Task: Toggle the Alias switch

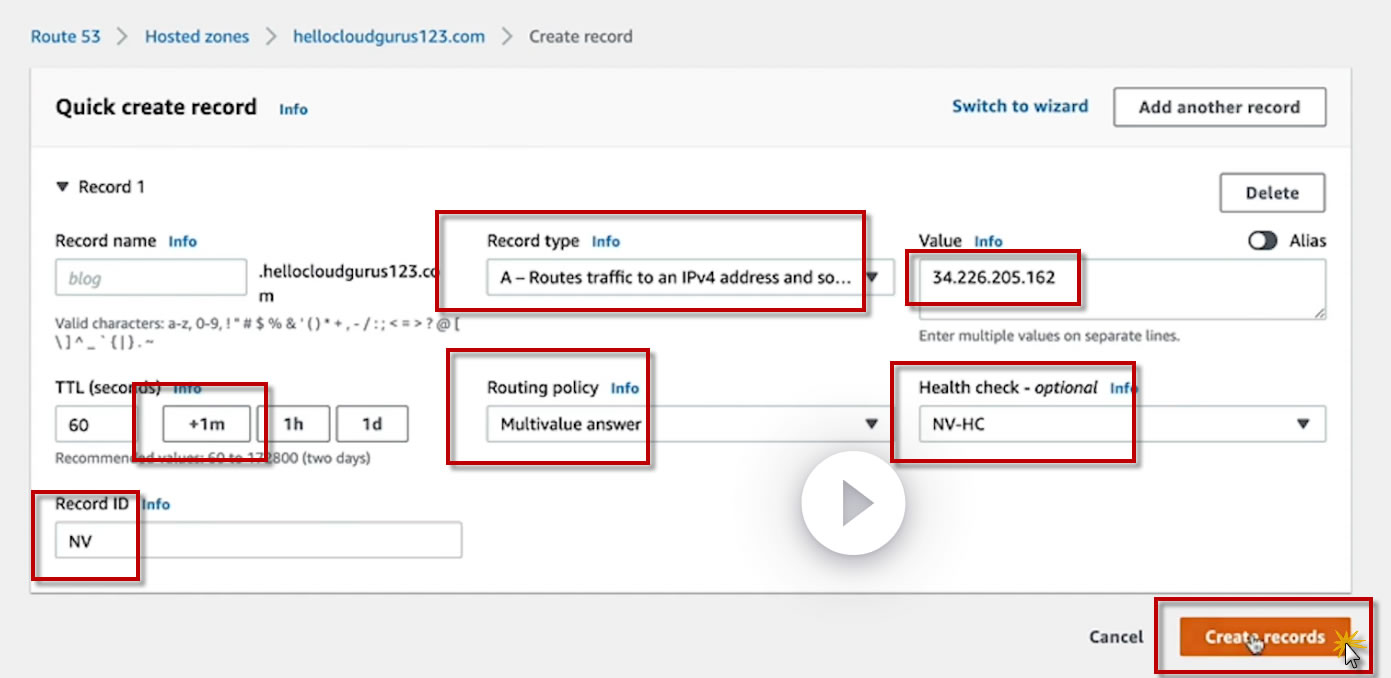Action: [1263, 241]
